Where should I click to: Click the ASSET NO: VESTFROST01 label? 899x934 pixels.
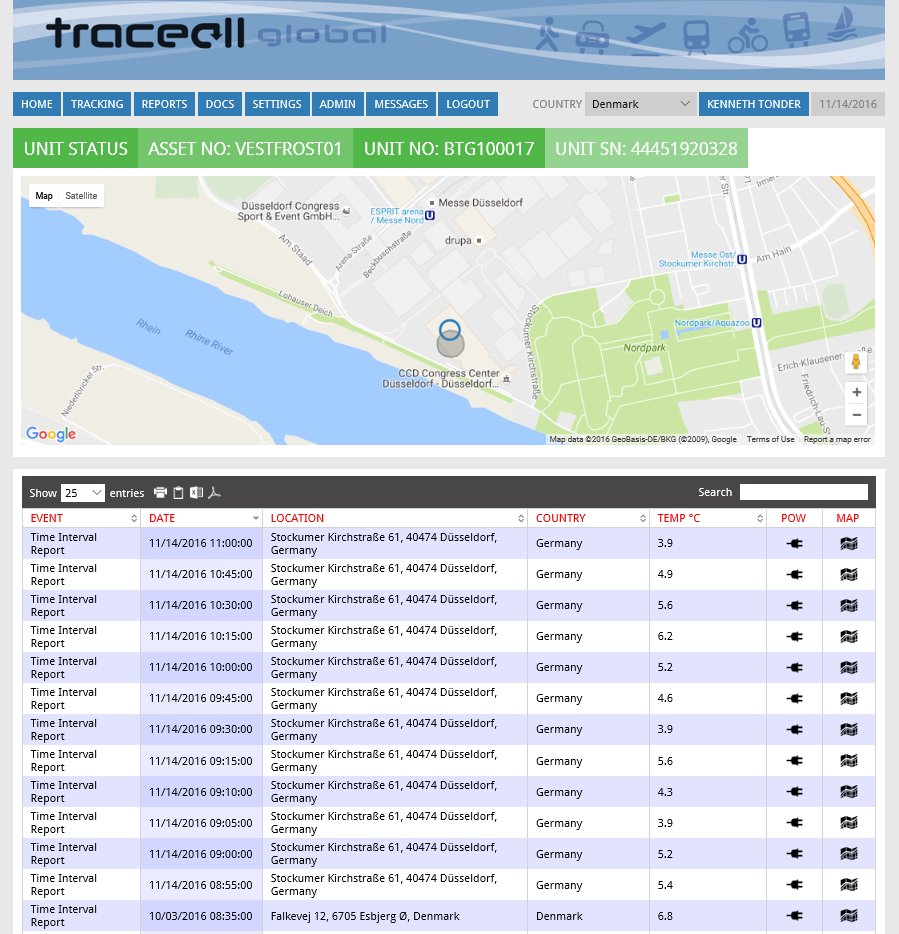[x=245, y=148]
